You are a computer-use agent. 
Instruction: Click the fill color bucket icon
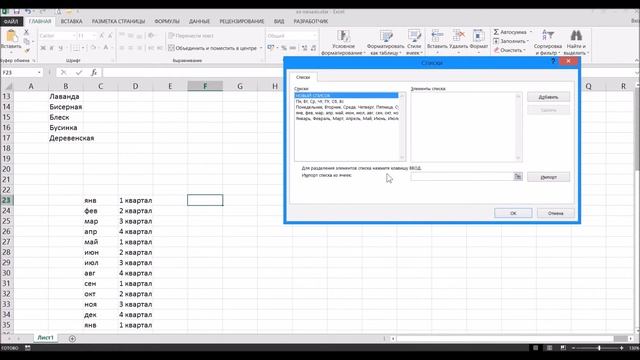(93, 48)
